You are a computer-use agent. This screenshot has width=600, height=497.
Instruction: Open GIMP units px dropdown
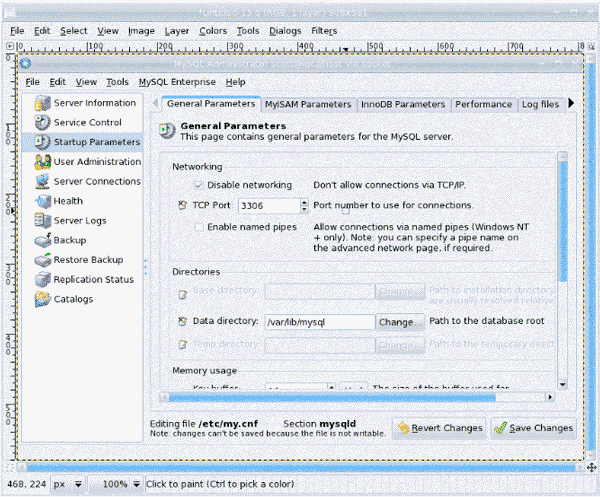(x=68, y=484)
